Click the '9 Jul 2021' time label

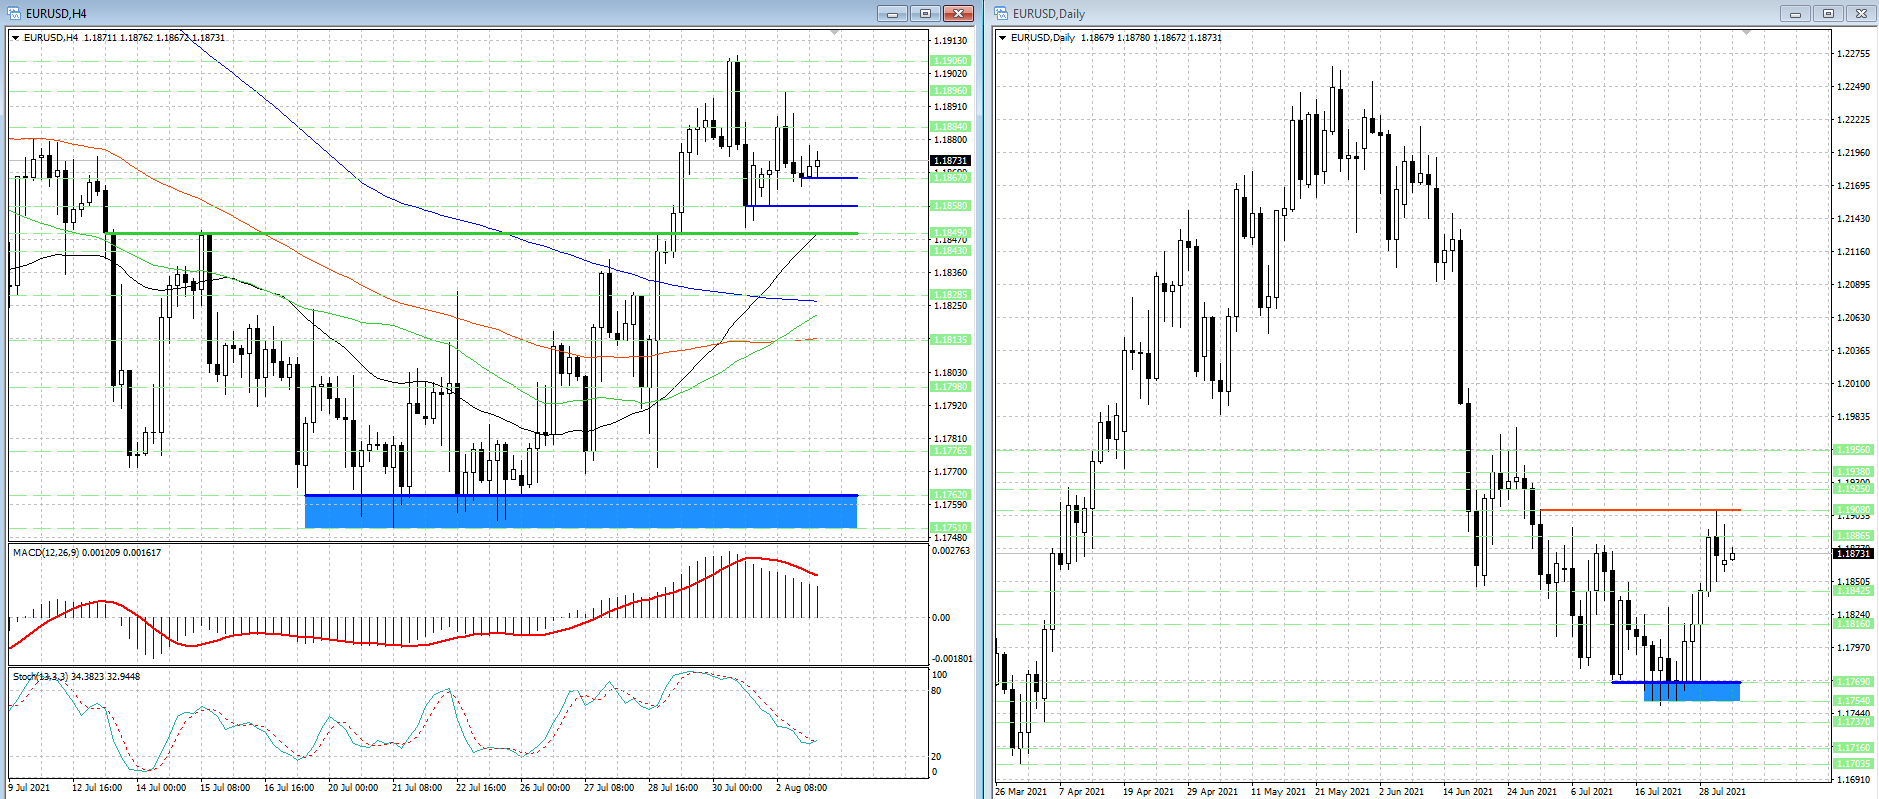(29, 788)
